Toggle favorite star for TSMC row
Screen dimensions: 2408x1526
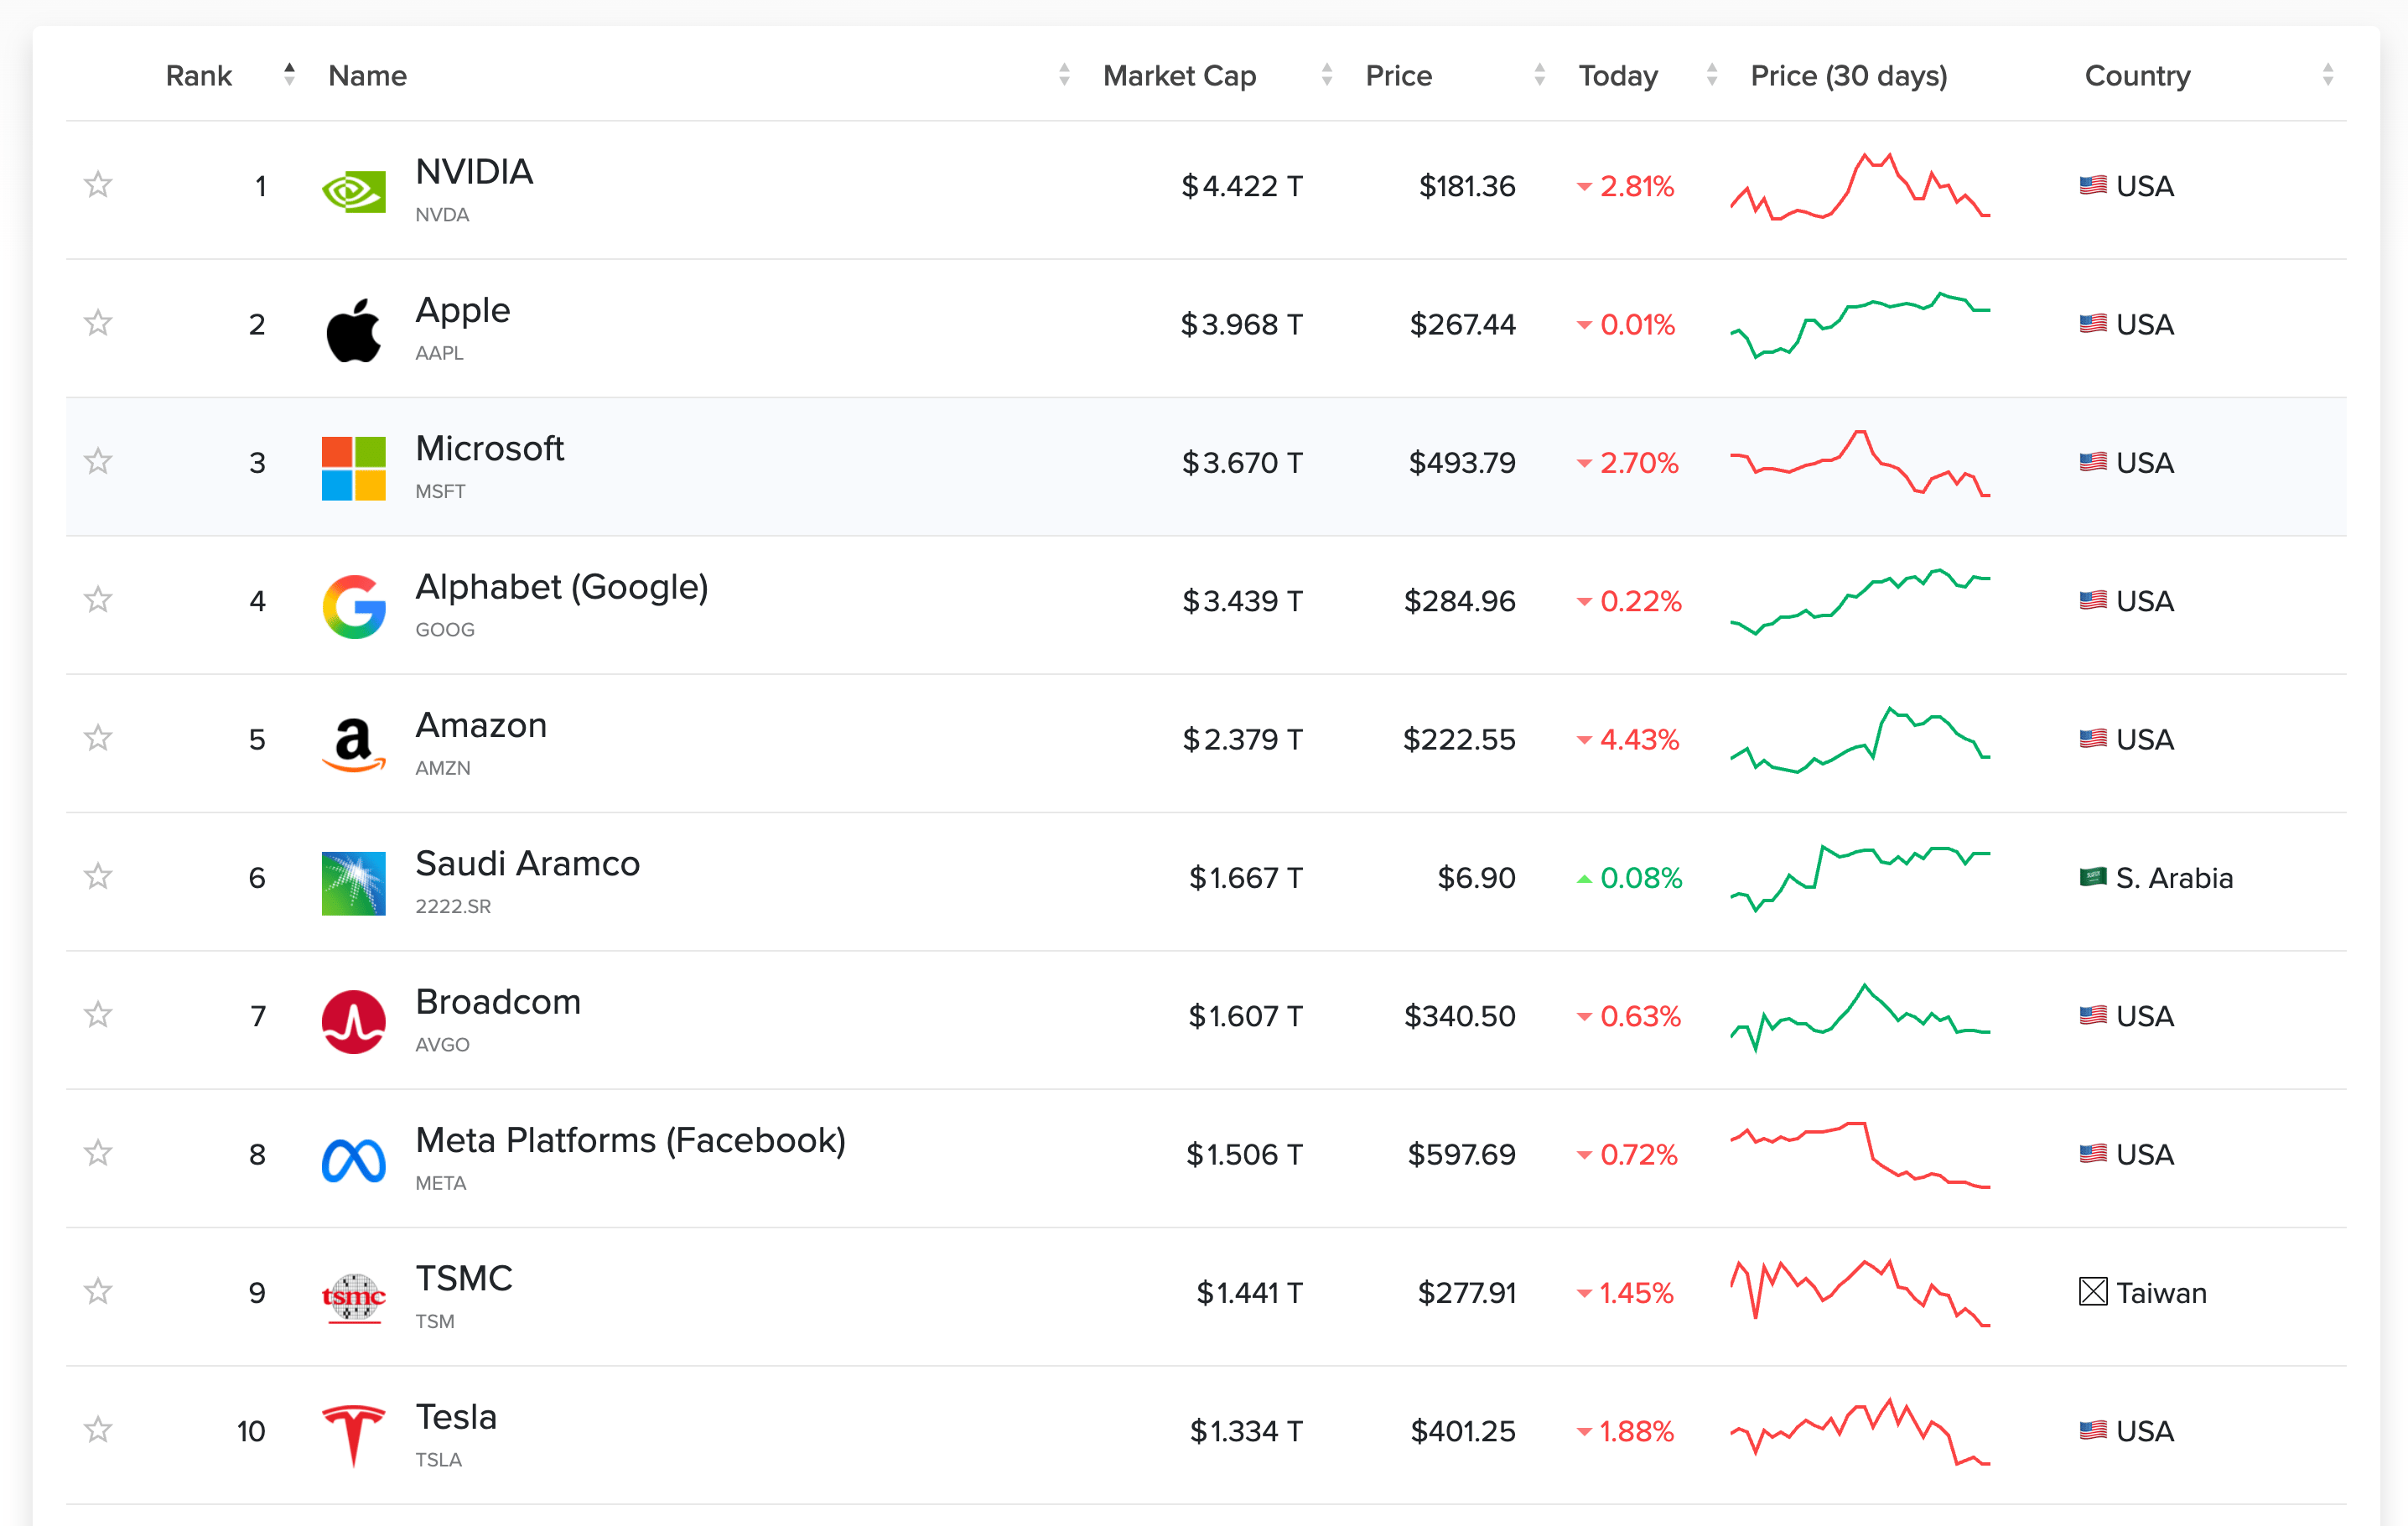[98, 1291]
